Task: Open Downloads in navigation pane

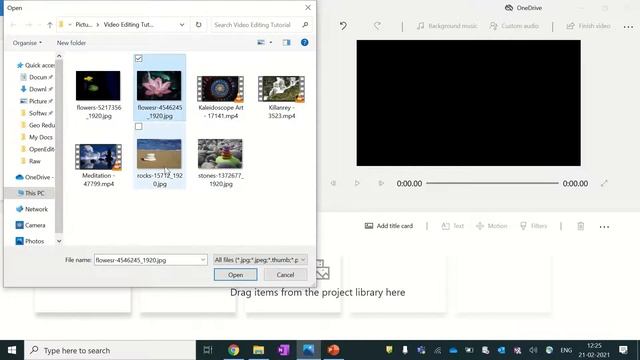Action: (x=36, y=89)
